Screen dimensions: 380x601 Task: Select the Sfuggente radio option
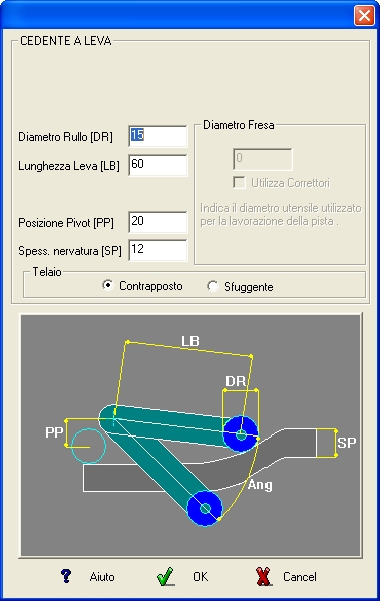pos(212,286)
